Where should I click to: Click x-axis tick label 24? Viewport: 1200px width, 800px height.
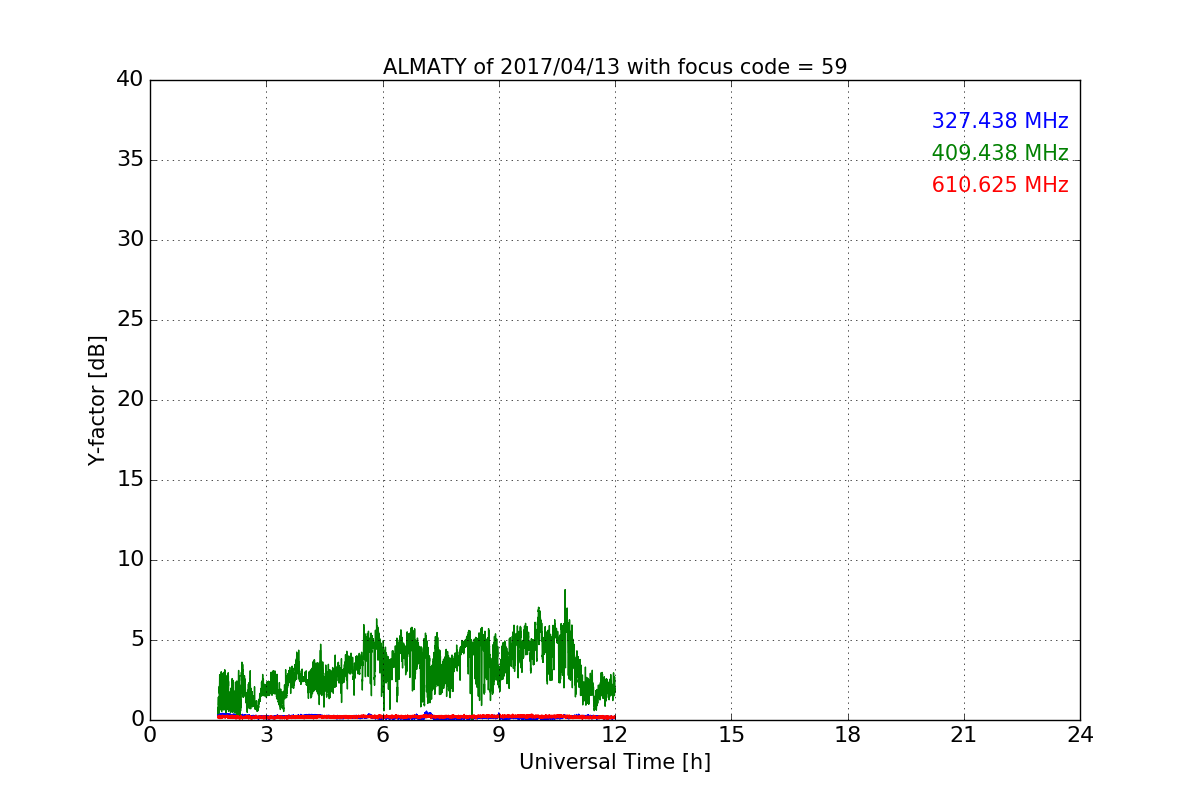point(1080,734)
